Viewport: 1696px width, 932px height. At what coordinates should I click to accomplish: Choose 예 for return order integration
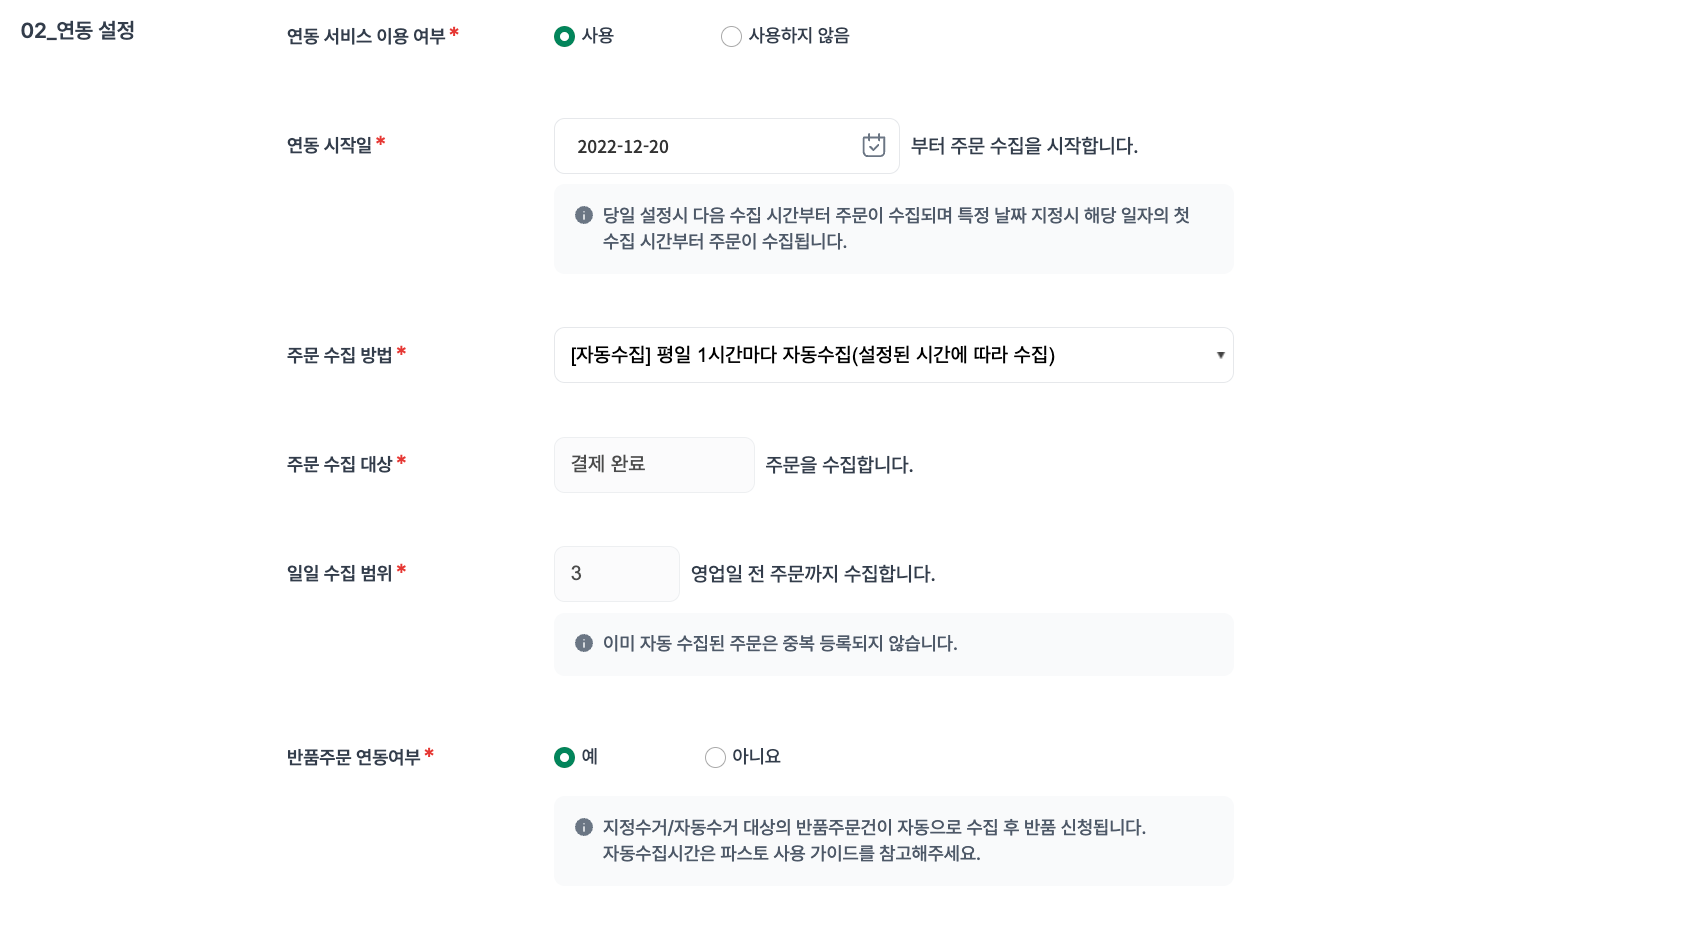pyautogui.click(x=565, y=757)
